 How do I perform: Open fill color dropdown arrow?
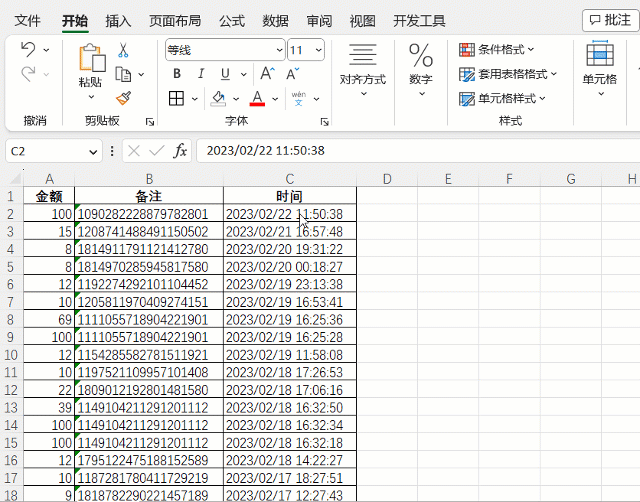pos(236,99)
